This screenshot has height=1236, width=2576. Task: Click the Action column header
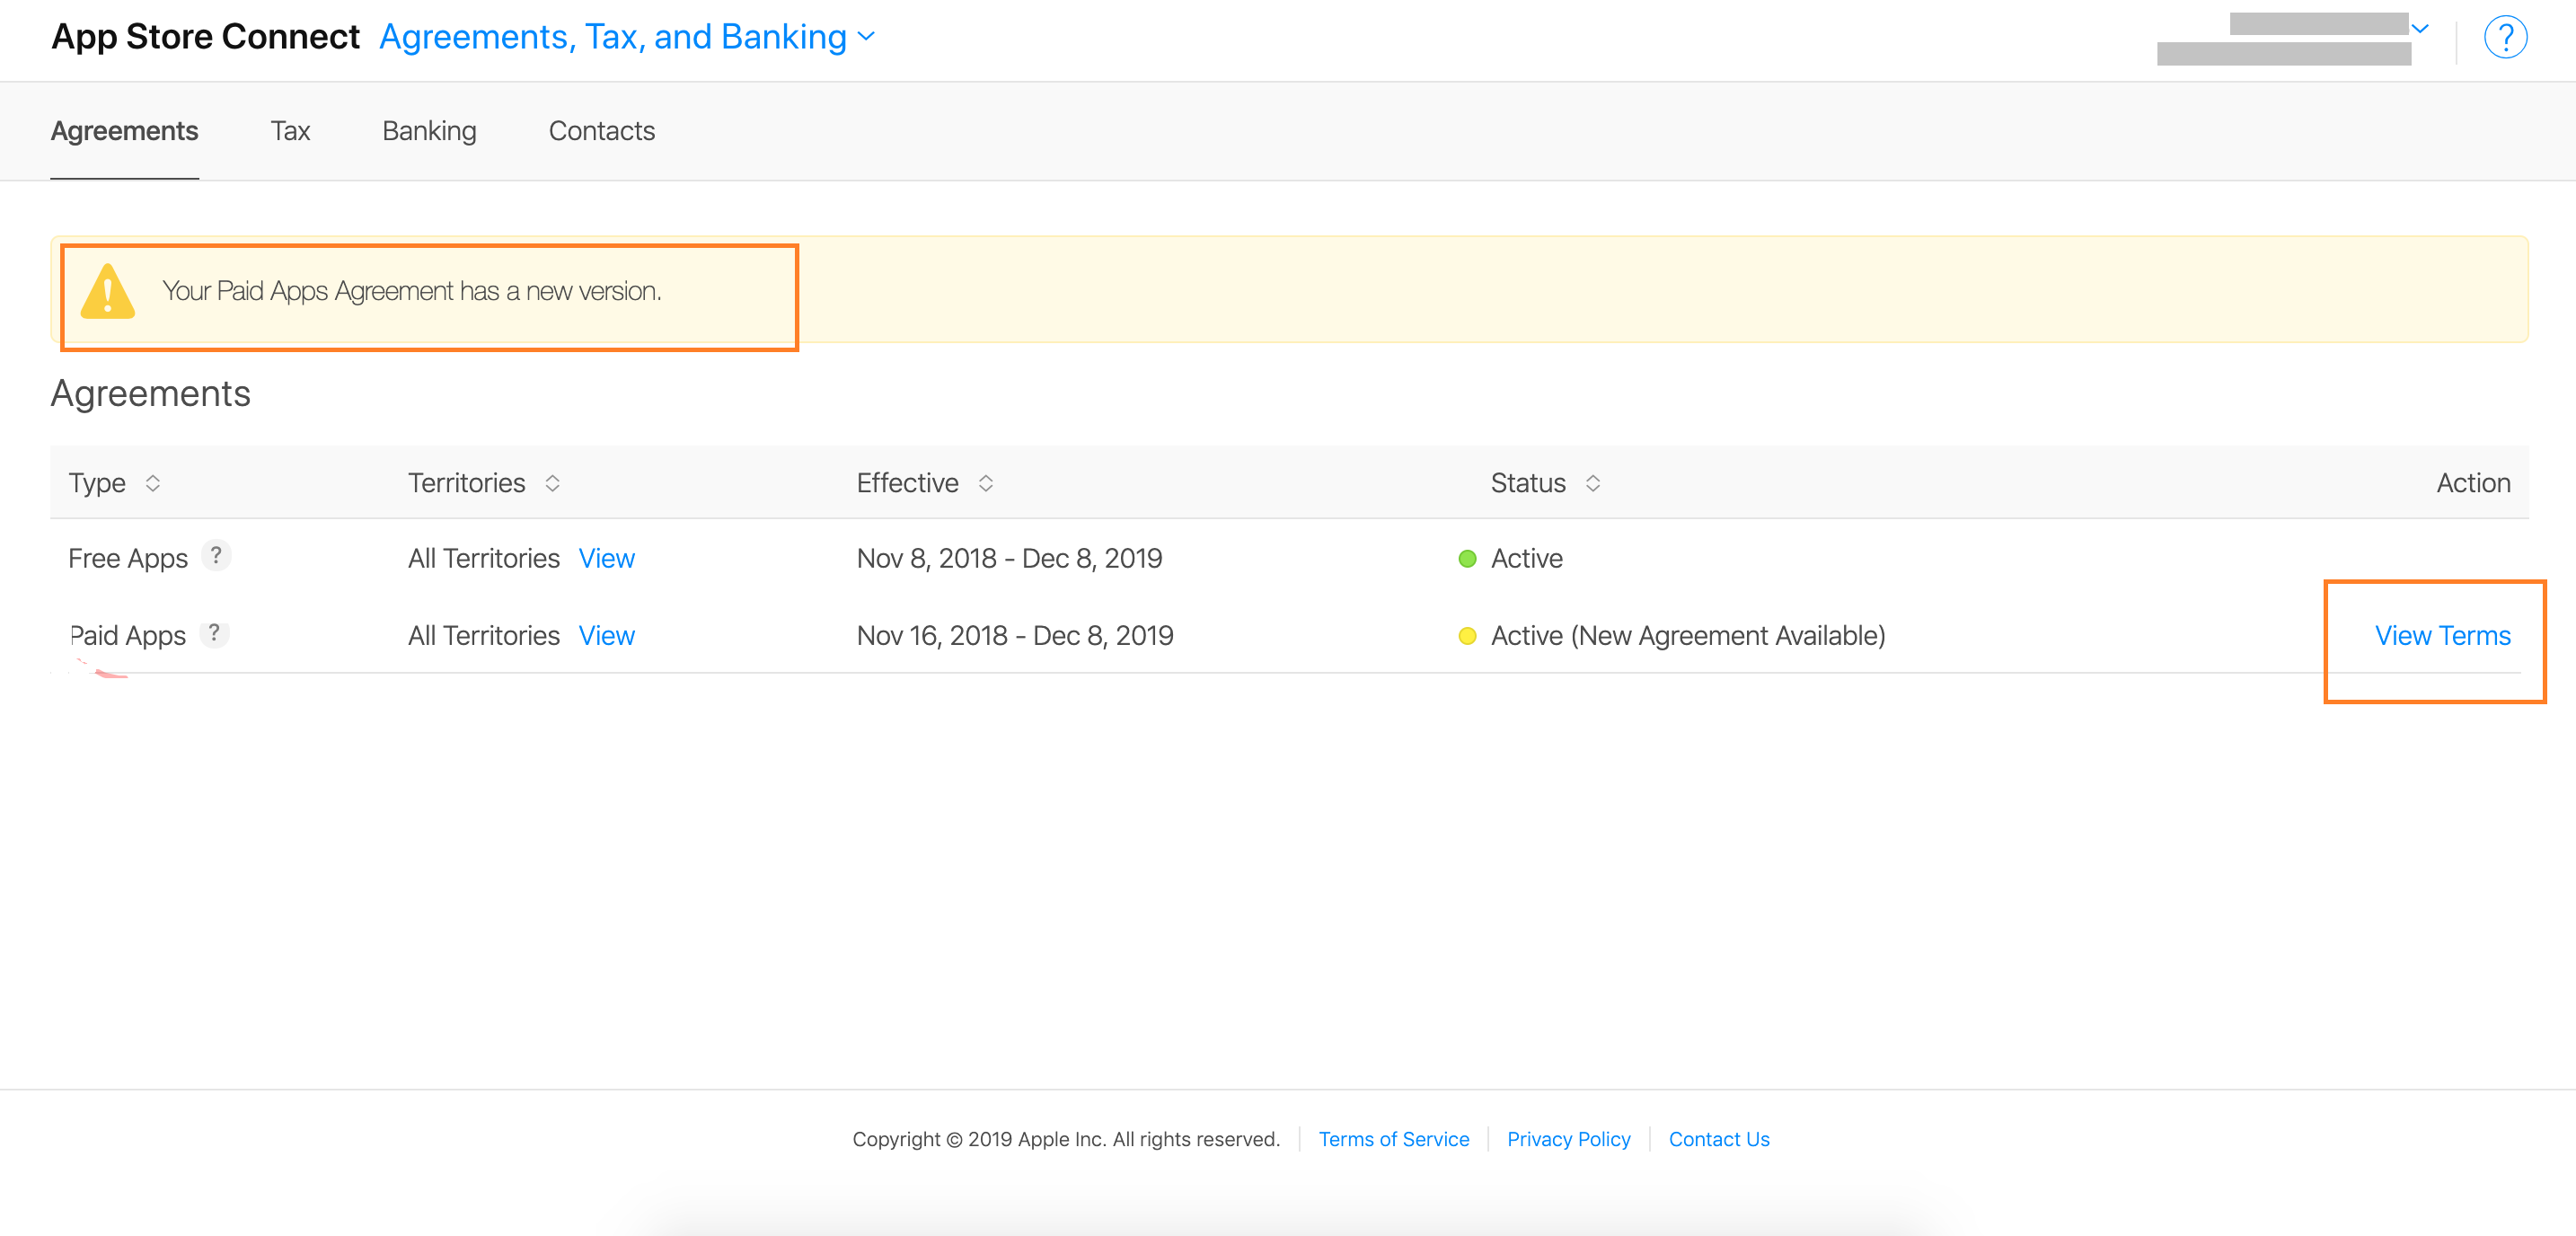tap(2473, 483)
